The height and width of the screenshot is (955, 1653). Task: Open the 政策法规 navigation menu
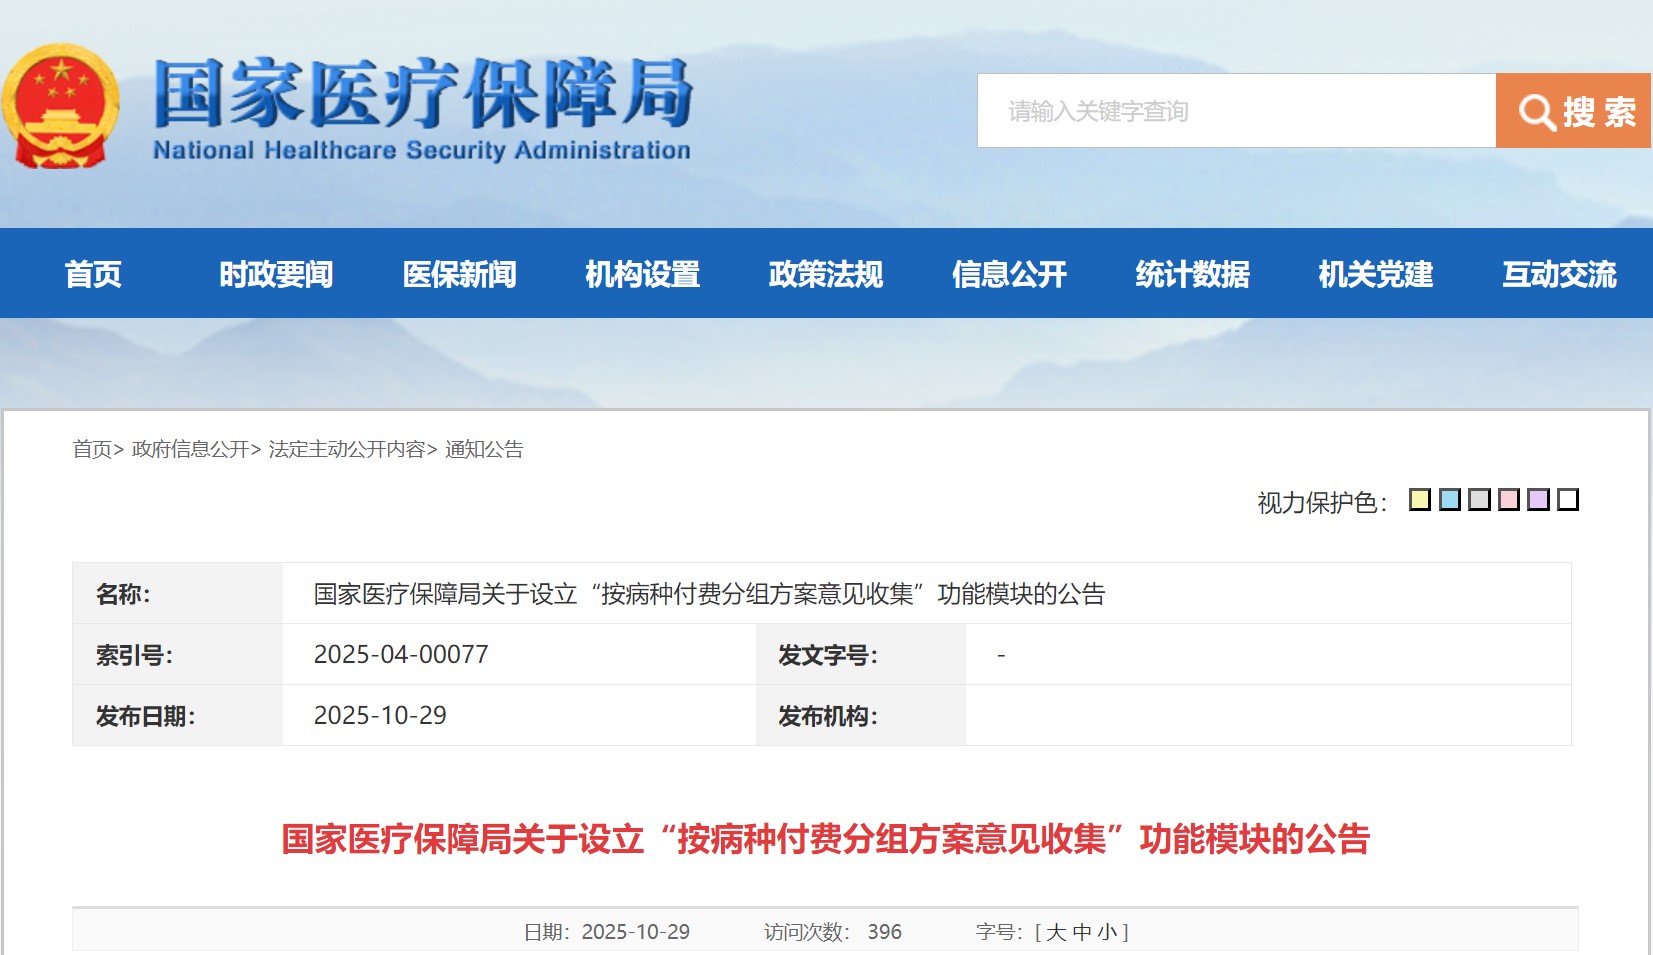[x=826, y=274]
